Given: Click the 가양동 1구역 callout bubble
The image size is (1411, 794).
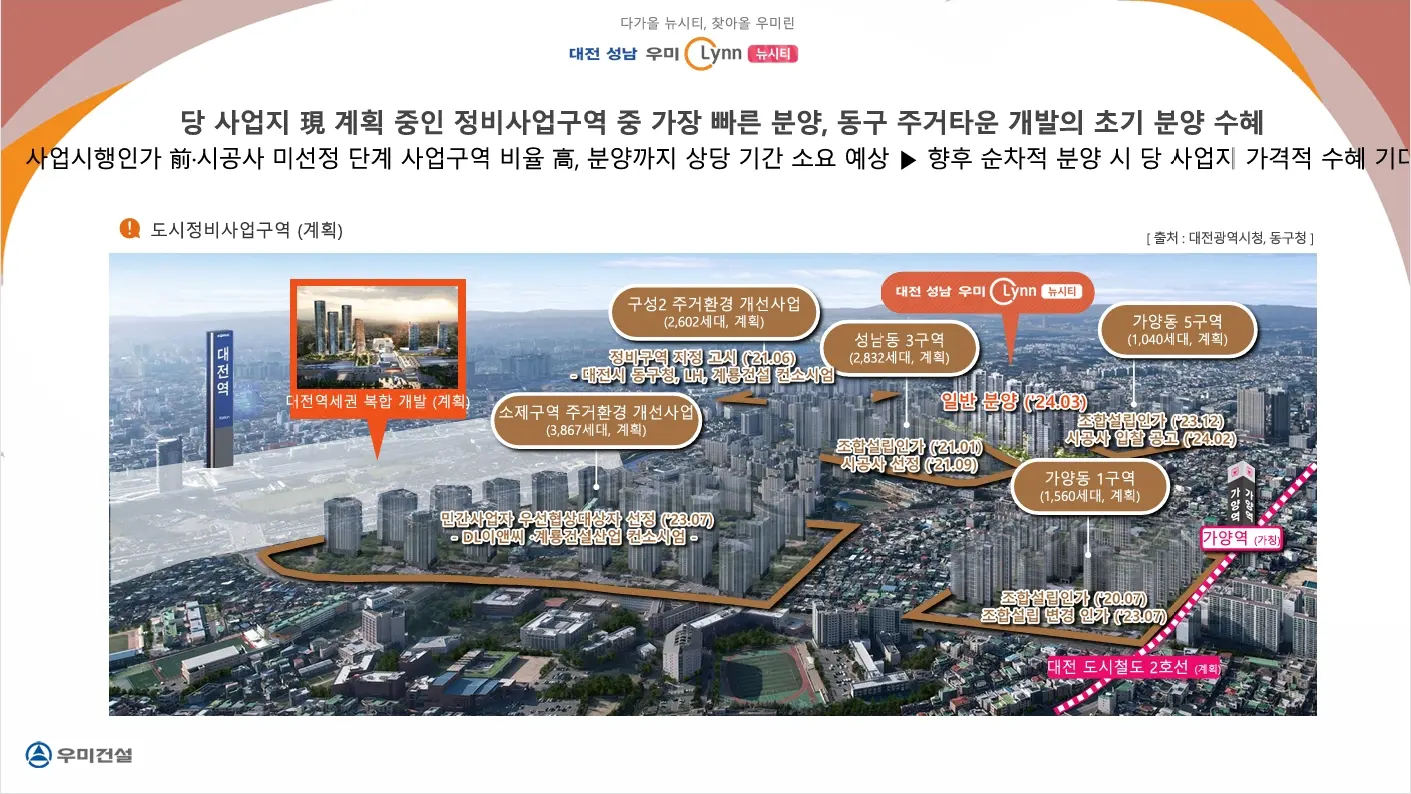Looking at the screenshot, I should pos(1089,487).
